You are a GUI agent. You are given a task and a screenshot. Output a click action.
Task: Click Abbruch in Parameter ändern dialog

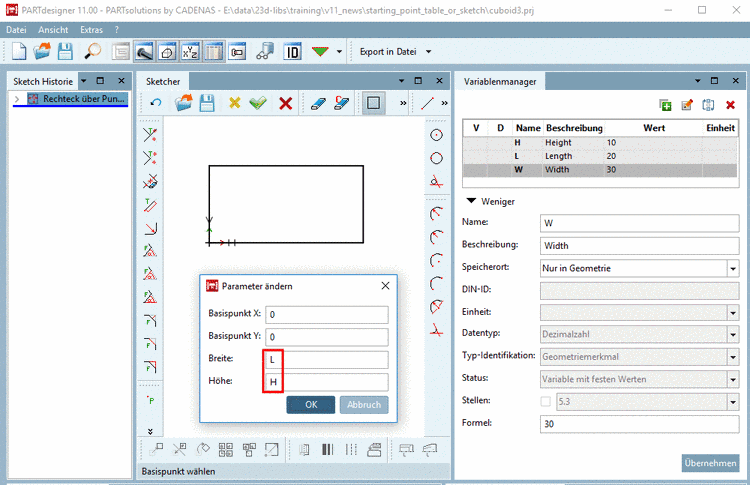coord(364,405)
